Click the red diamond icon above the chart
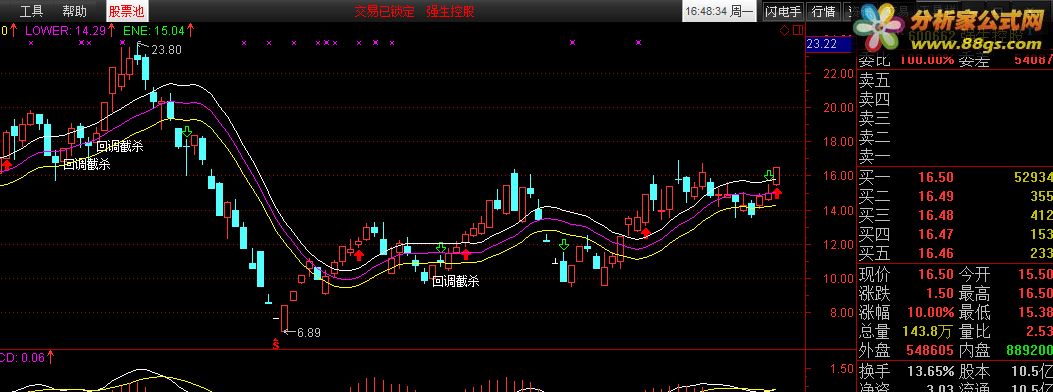The image size is (1053, 392). [784, 30]
